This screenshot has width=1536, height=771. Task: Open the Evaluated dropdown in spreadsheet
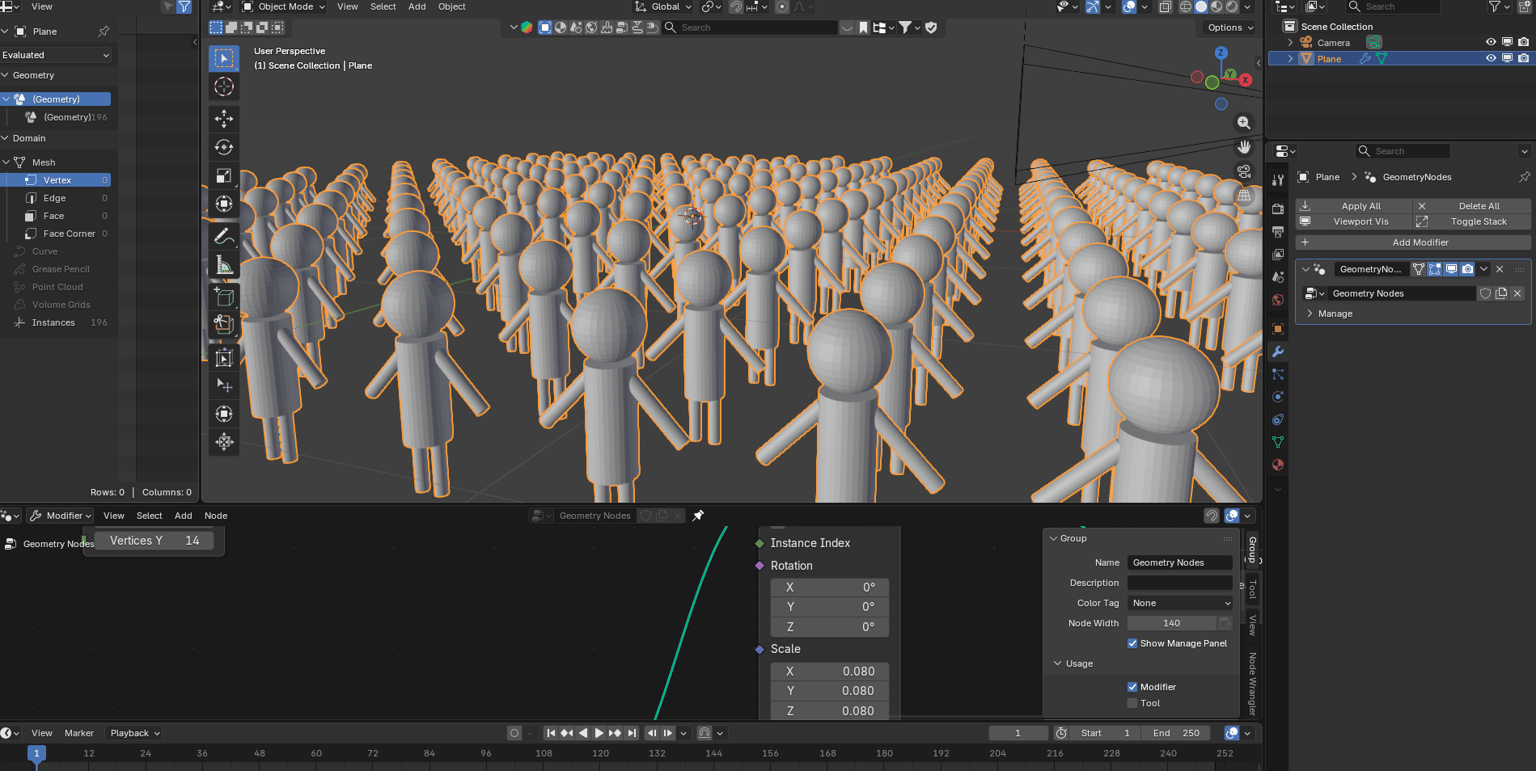(x=56, y=55)
